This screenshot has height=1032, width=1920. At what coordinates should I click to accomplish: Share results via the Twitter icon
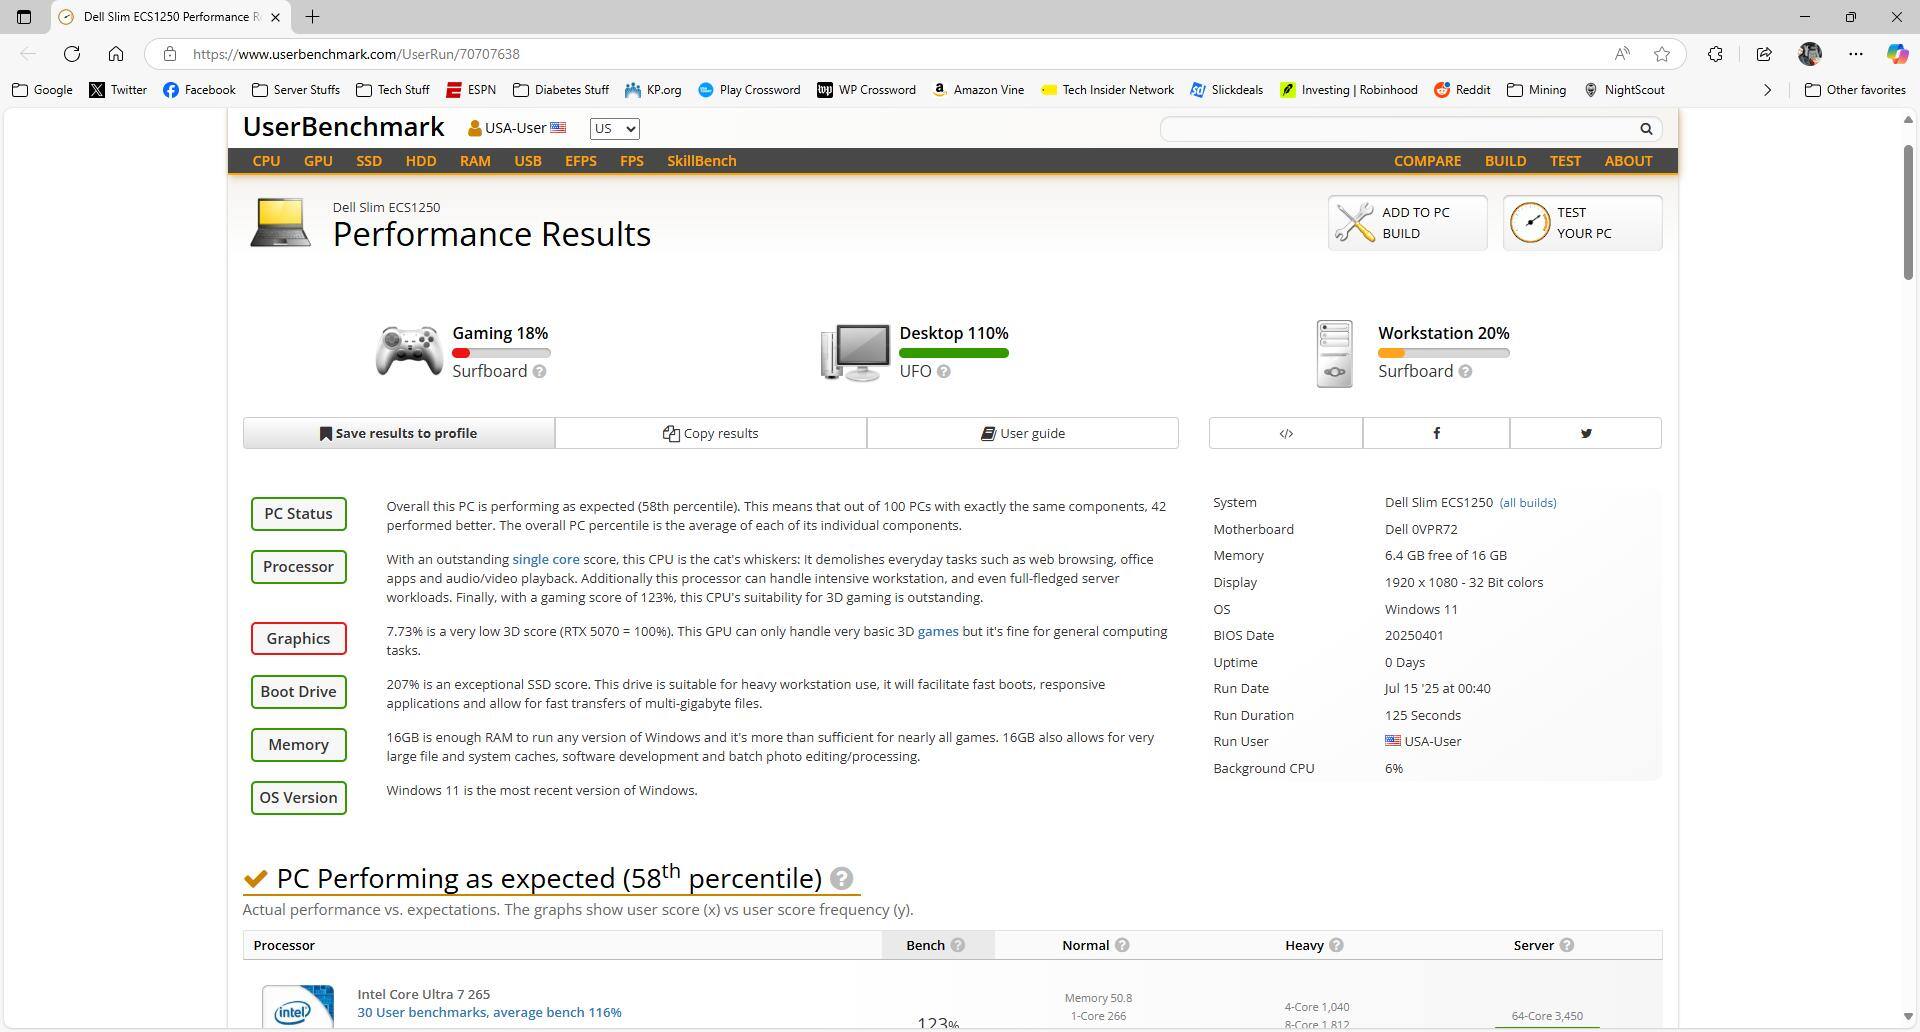(1585, 433)
